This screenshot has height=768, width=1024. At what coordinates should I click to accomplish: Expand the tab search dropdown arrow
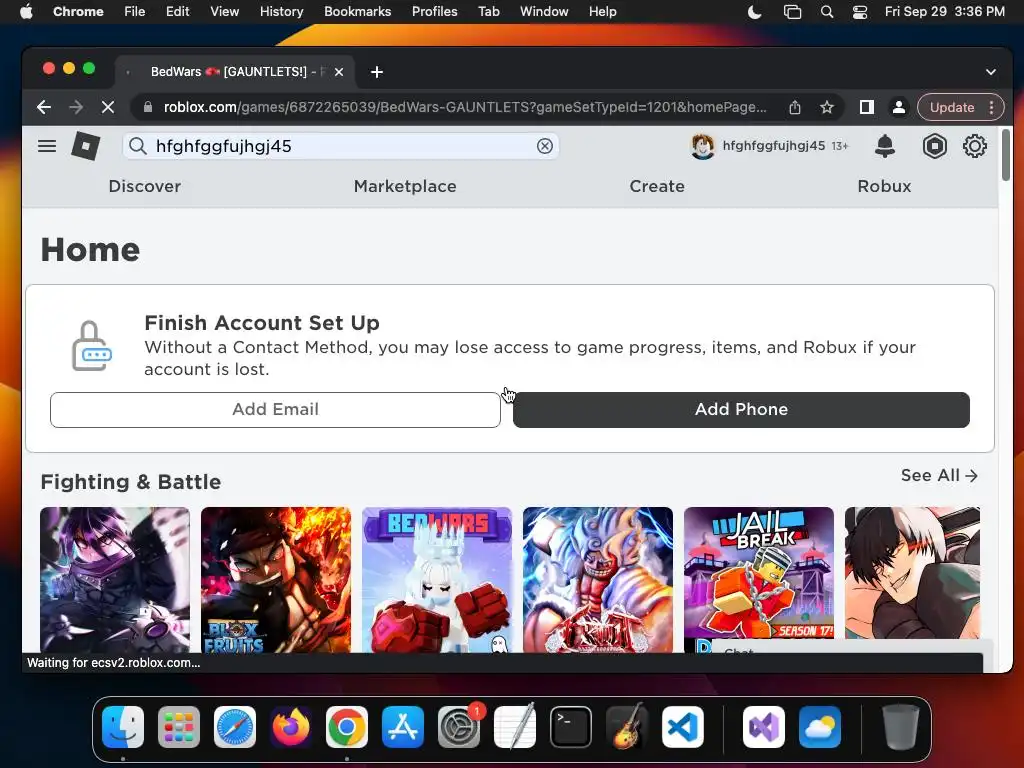(x=991, y=72)
